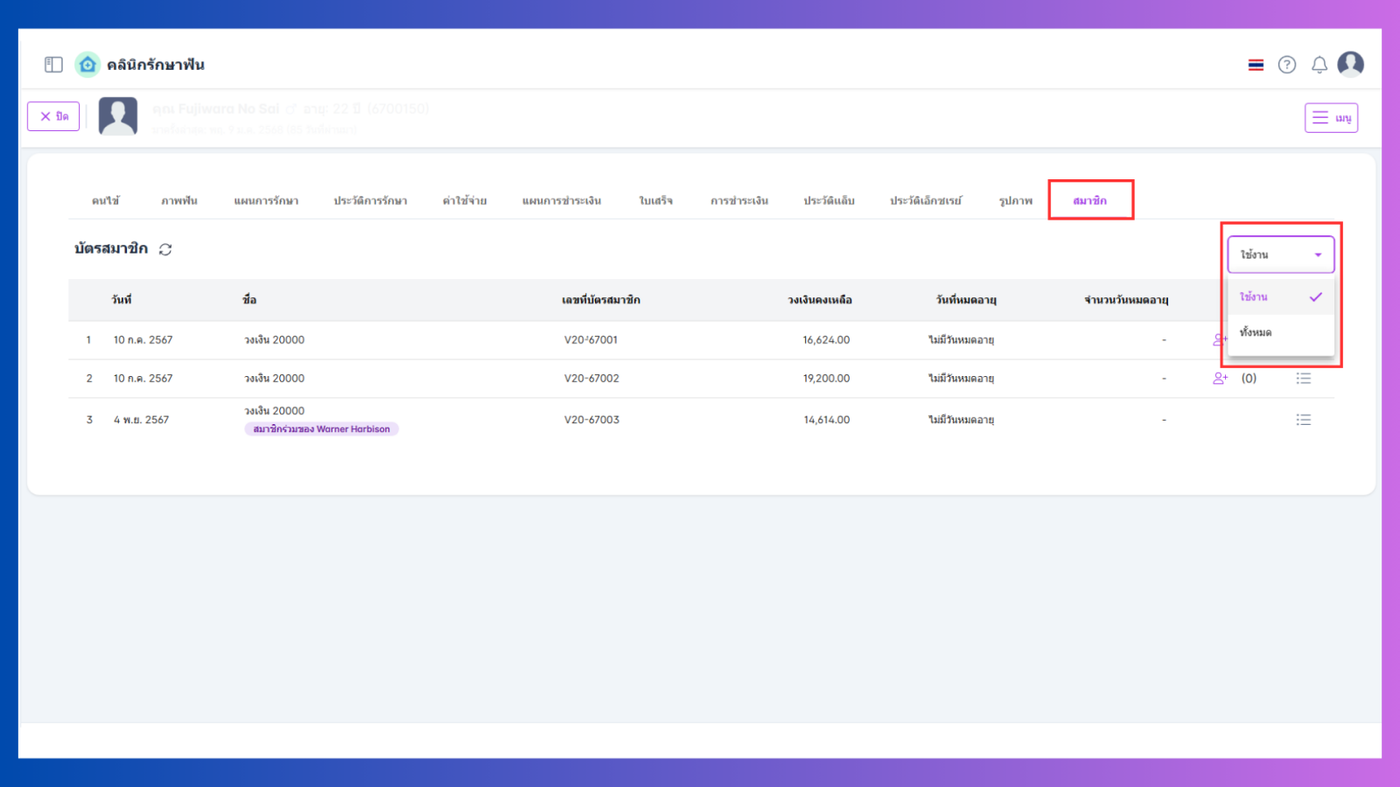The width and height of the screenshot is (1400, 787).
Task: Click the clinic home logo icon
Action: click(88, 64)
